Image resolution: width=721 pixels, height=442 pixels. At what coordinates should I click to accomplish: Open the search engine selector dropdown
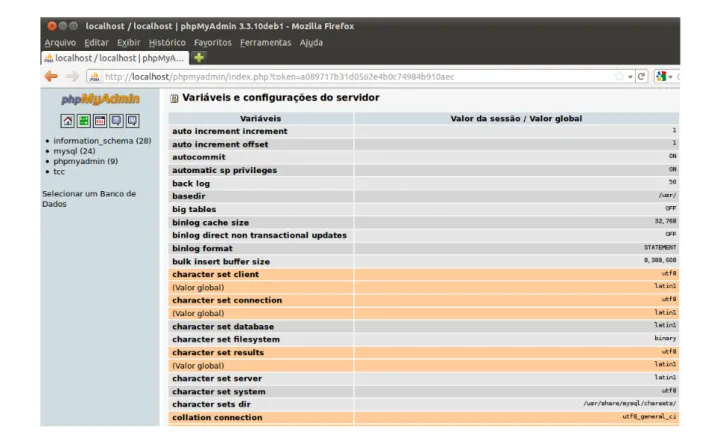(x=670, y=77)
